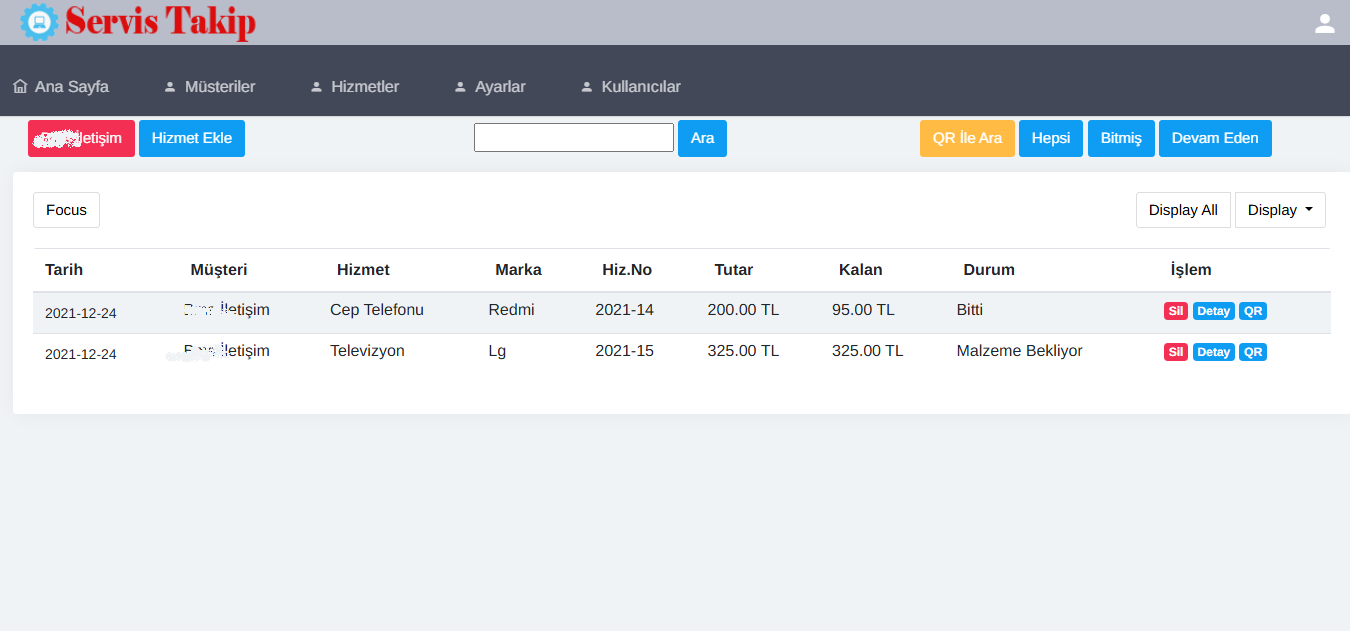Show Devam Eden services
The height and width of the screenshot is (631, 1350).
[1214, 138]
